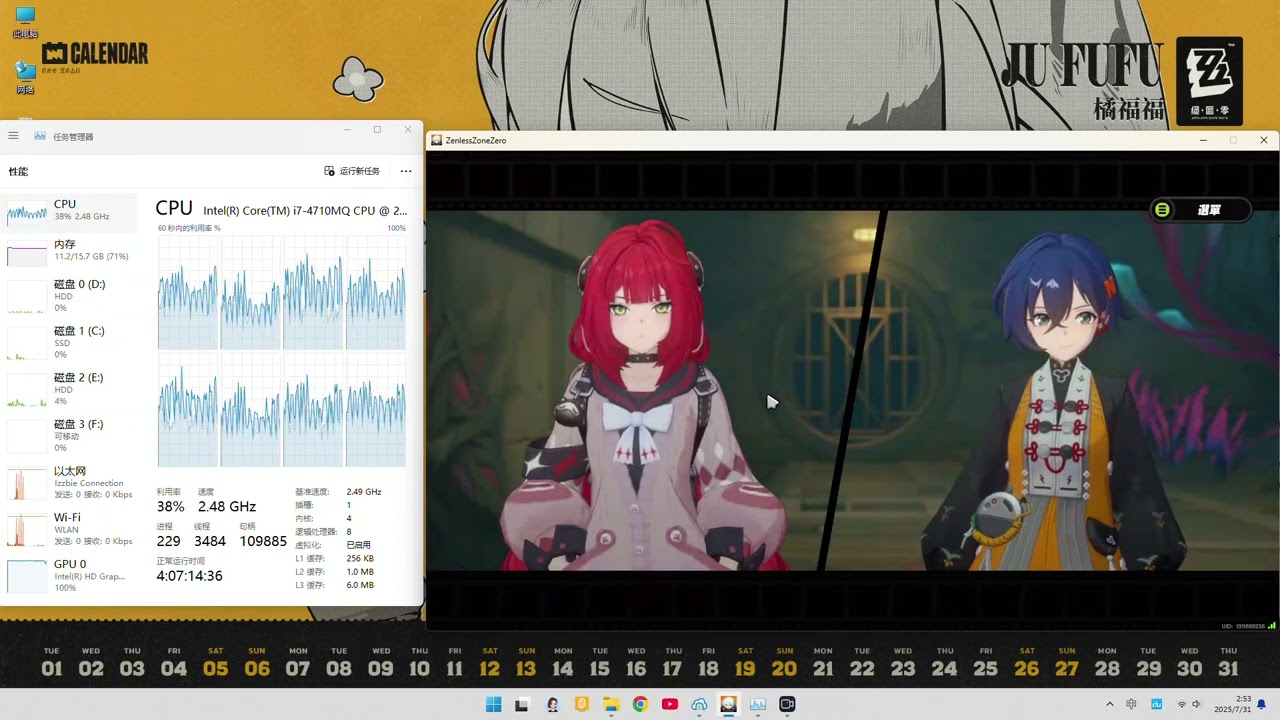Click the last logical processor graph
Image resolution: width=1280 pixels, height=720 pixels.
pyautogui.click(x=376, y=409)
